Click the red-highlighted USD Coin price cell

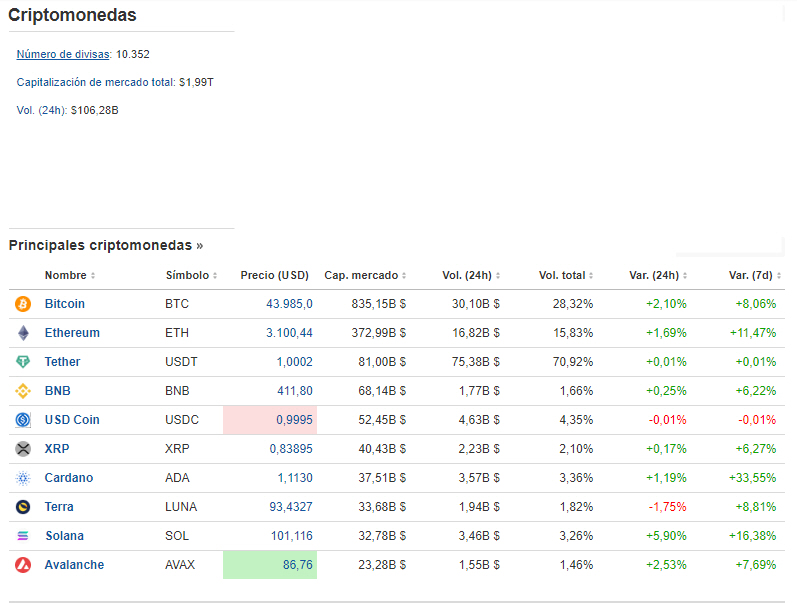[x=270, y=420]
